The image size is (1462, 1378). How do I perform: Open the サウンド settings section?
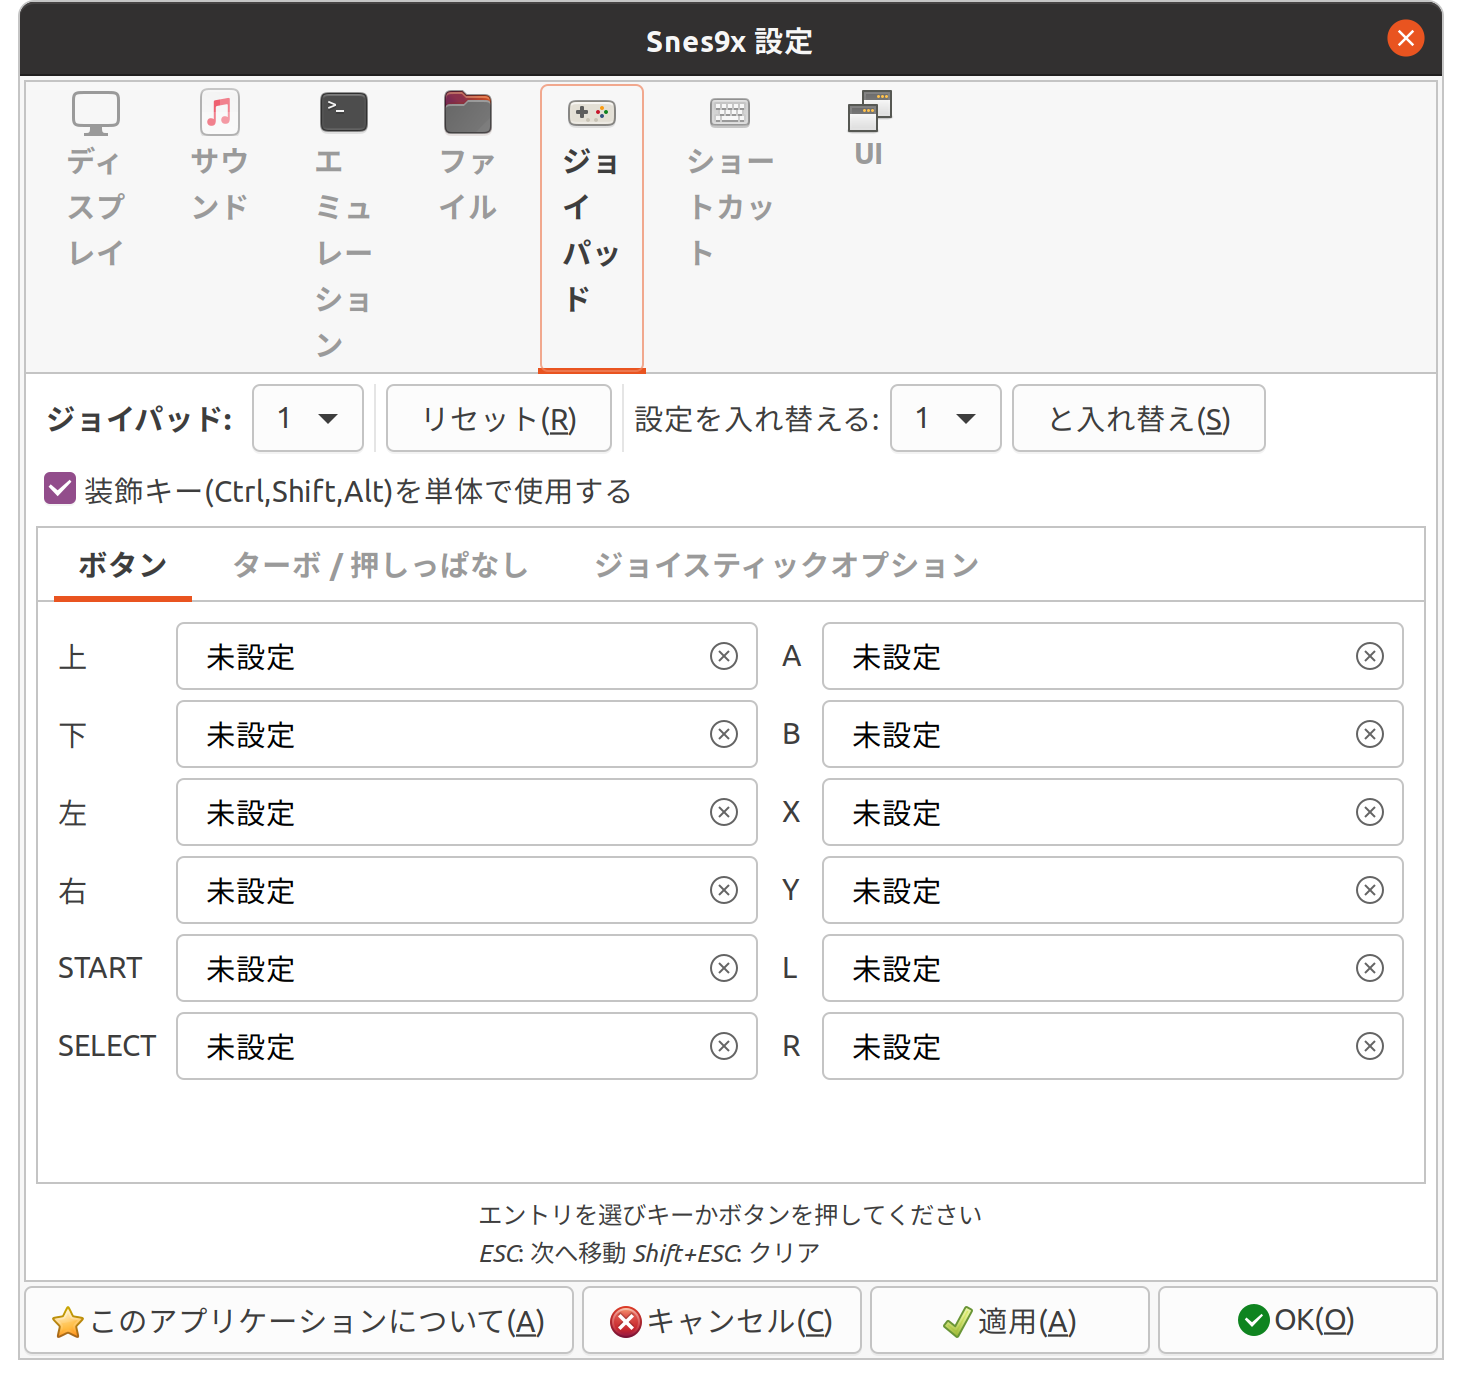(220, 157)
